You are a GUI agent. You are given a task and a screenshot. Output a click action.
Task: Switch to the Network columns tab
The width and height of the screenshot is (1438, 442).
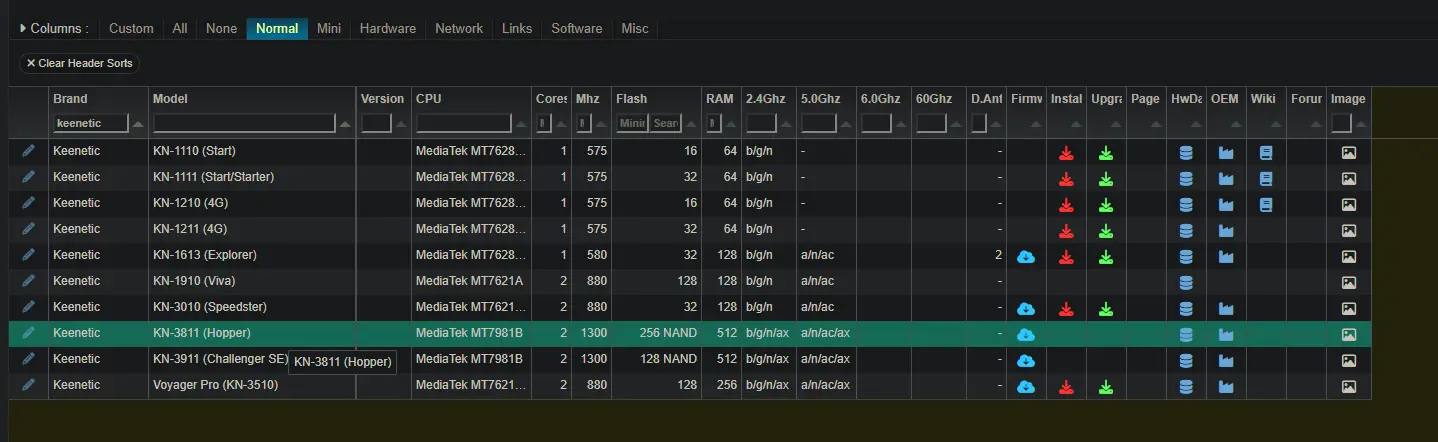(459, 28)
